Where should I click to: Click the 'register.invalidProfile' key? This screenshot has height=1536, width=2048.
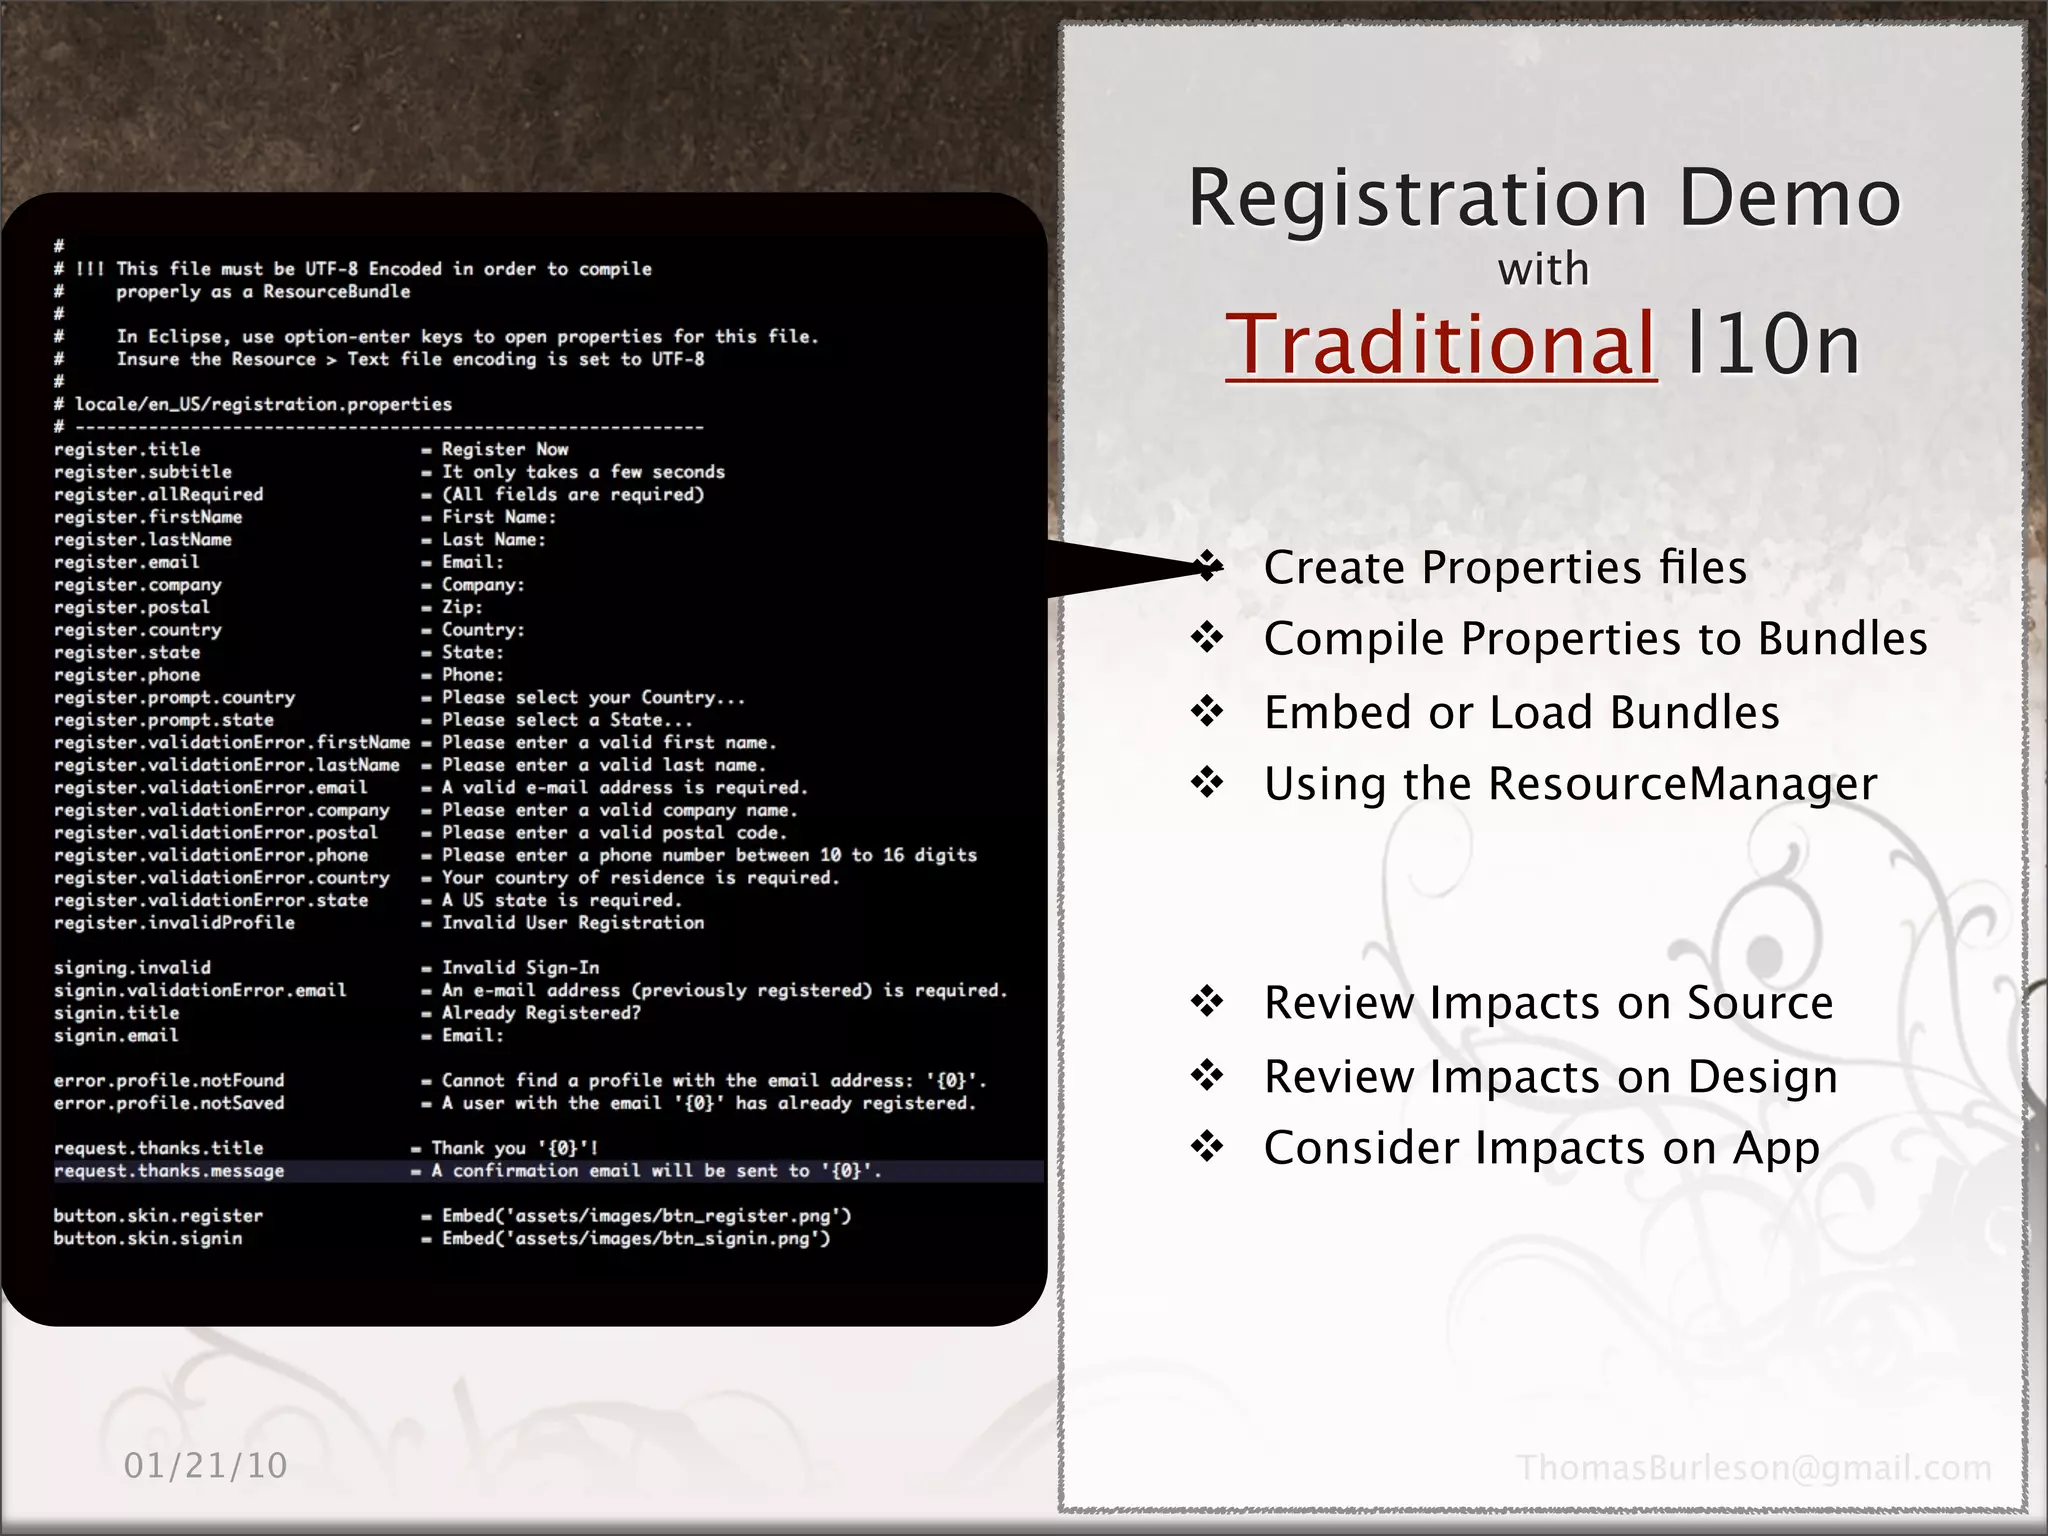click(175, 923)
